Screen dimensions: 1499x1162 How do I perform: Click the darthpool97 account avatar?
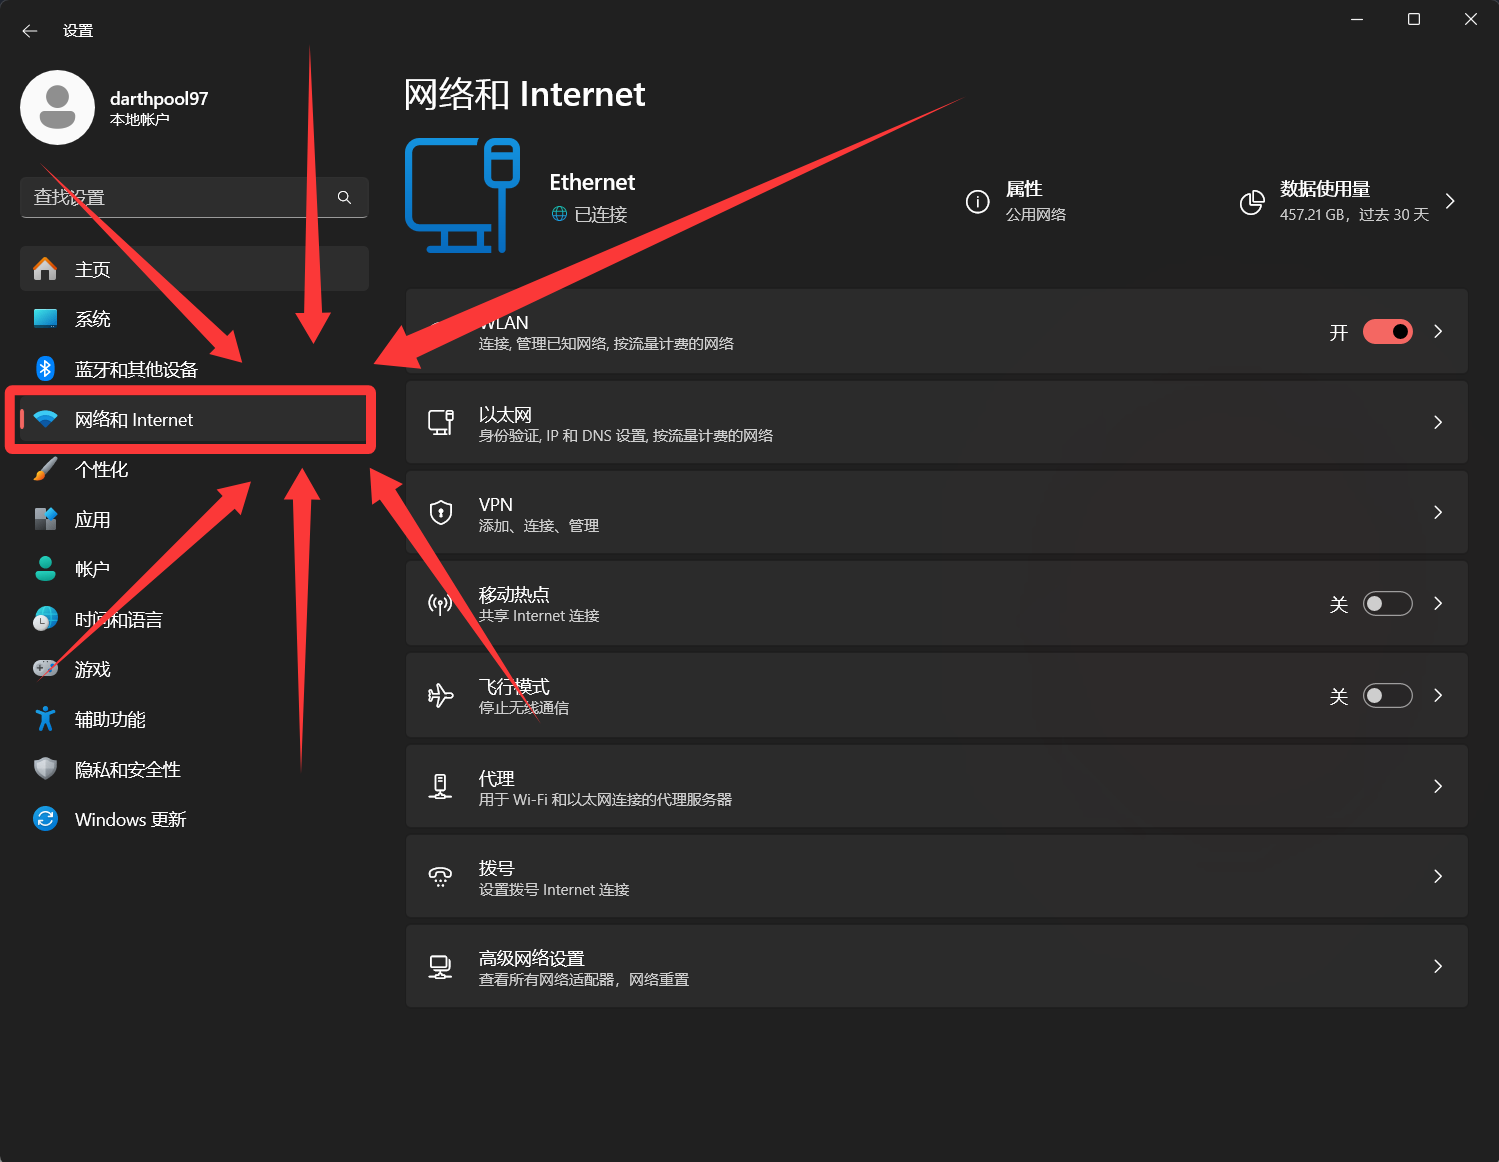58,108
